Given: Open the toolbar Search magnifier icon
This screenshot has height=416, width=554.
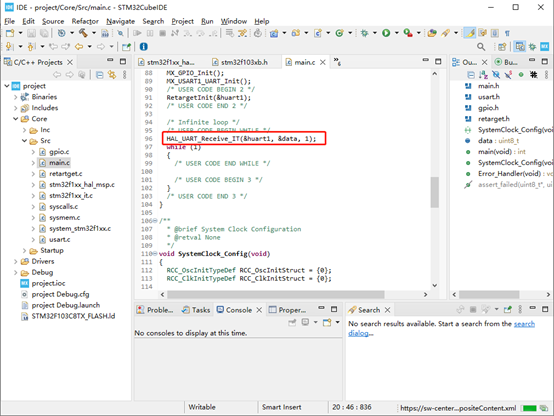Looking at the screenshot, I should tap(481, 47).
